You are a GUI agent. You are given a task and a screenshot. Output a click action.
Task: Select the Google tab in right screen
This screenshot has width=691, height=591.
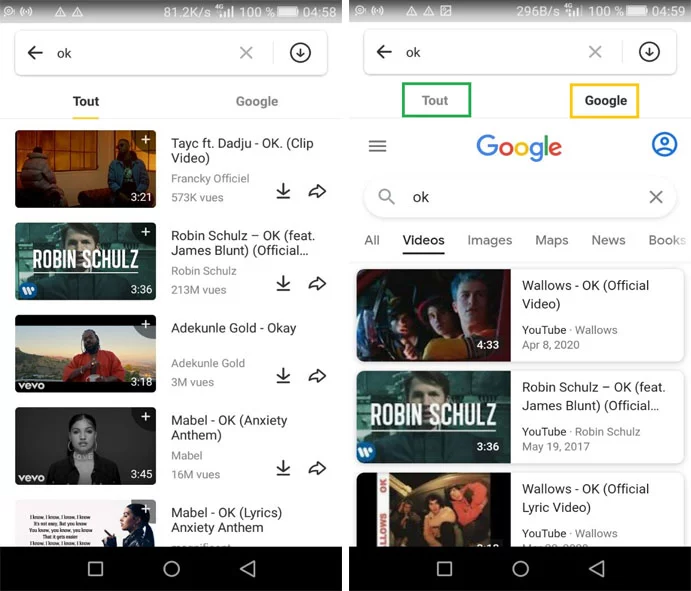605,101
